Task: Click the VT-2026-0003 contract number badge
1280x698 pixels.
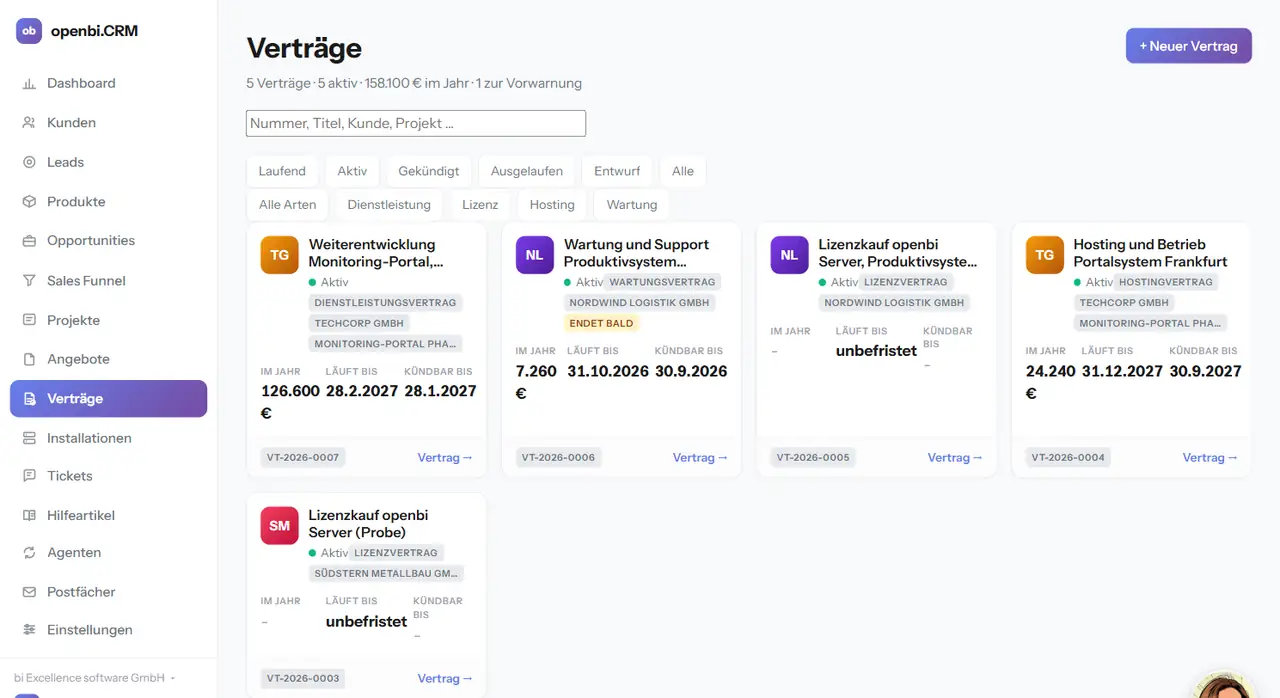Action: coord(303,679)
